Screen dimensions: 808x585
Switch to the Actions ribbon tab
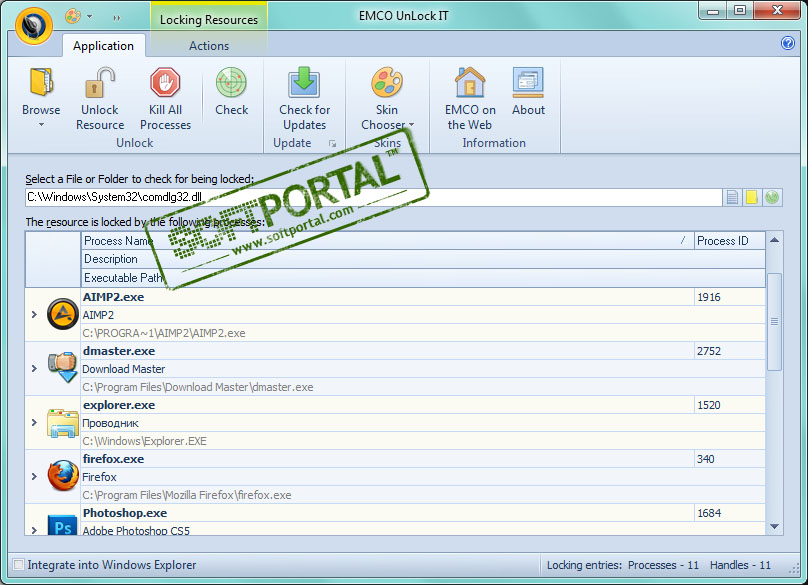[209, 45]
